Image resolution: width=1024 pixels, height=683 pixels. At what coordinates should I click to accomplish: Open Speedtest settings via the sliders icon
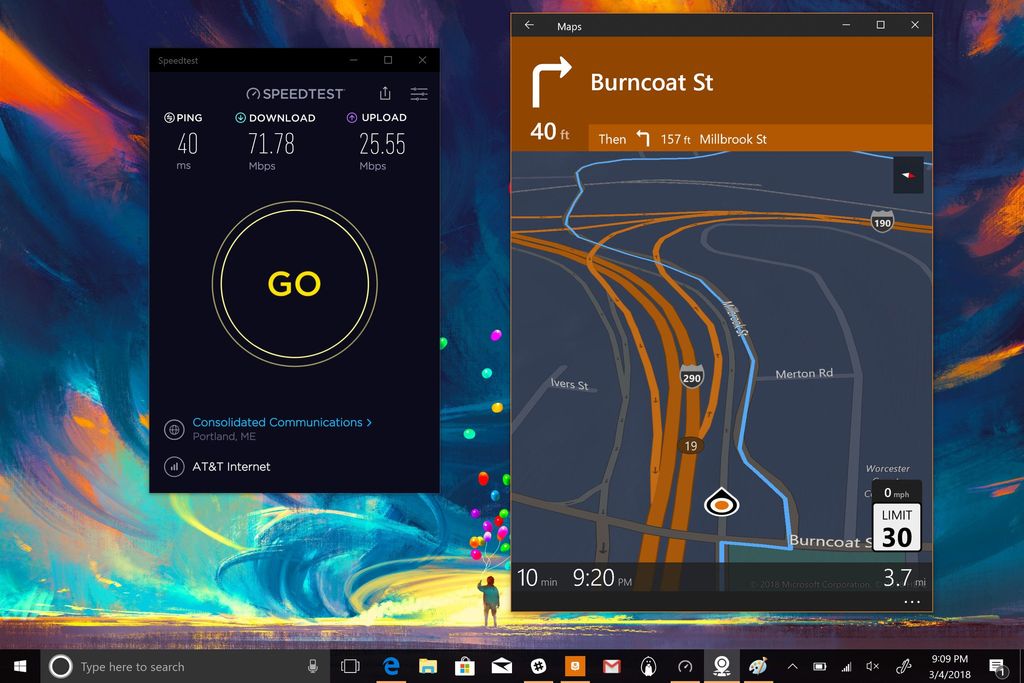419,93
